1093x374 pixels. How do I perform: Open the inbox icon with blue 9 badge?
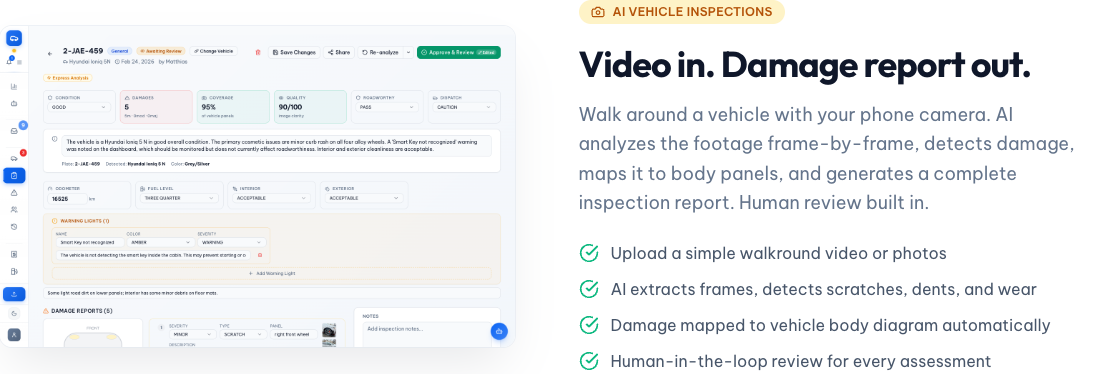(x=14, y=131)
